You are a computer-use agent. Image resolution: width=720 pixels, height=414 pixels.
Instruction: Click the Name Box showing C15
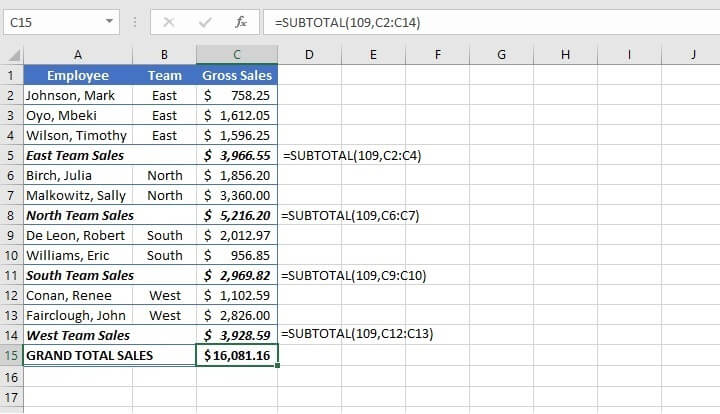click(62, 22)
